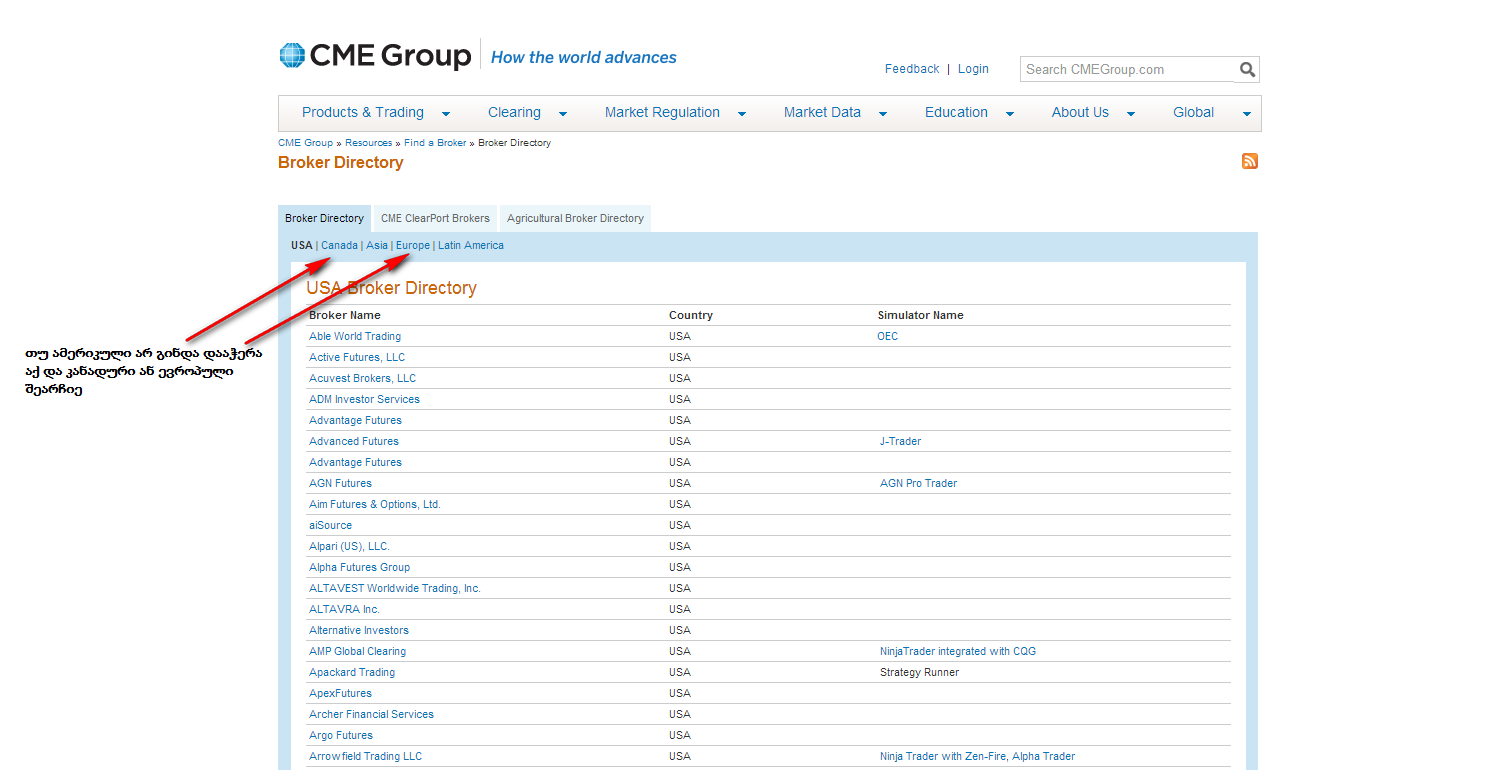The image size is (1509, 770).
Task: Click the Country column header
Action: 691,315
